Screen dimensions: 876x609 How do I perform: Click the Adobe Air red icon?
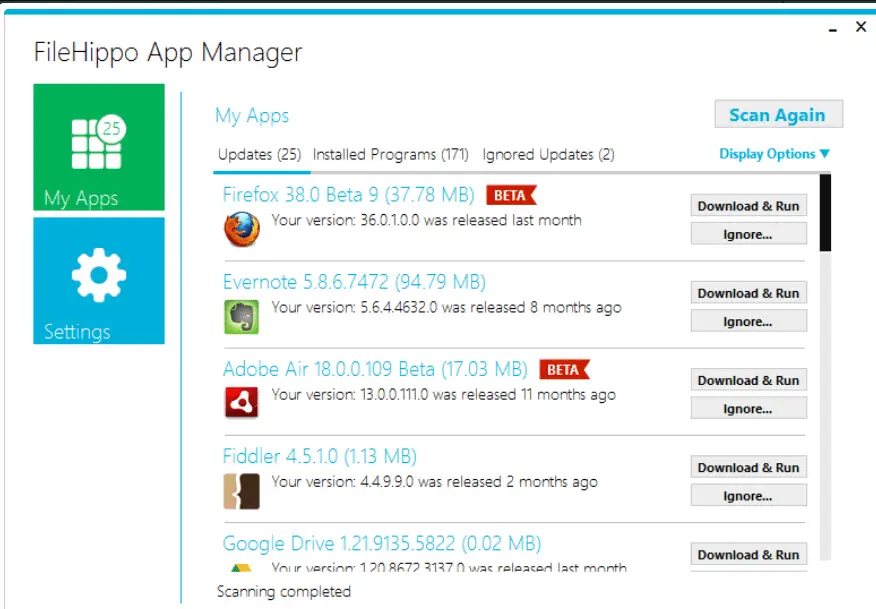(x=241, y=402)
